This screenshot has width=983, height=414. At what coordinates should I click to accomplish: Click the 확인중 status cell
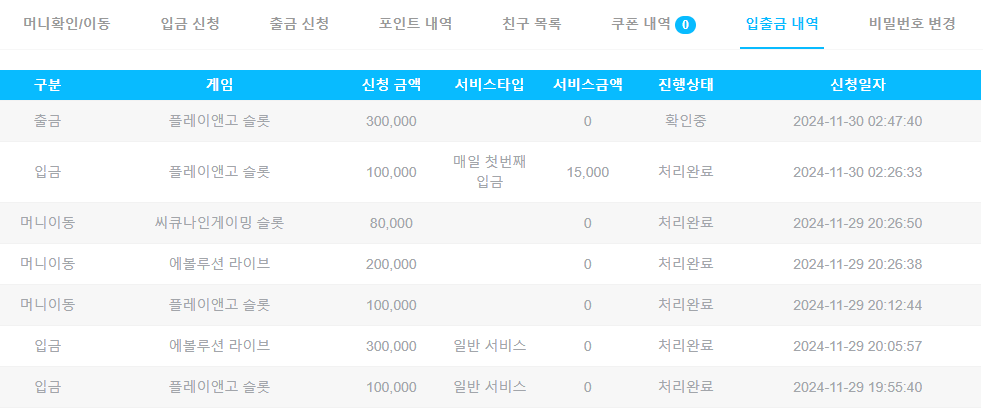(x=686, y=121)
